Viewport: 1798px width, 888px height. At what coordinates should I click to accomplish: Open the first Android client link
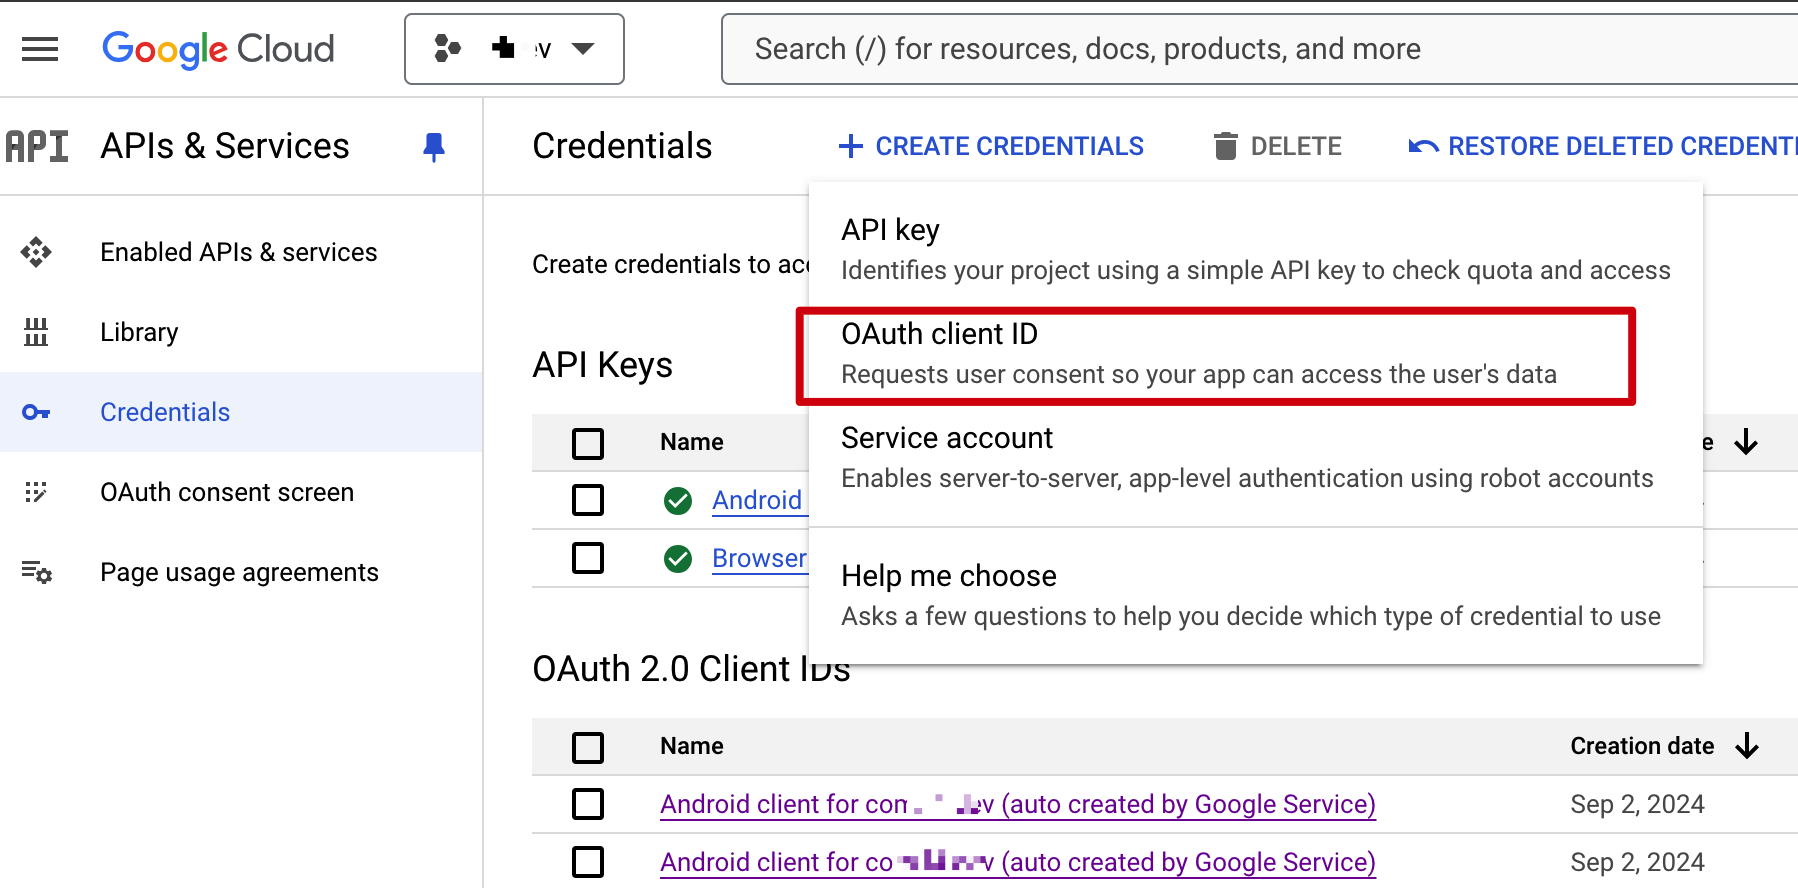pyautogui.click(x=1018, y=804)
